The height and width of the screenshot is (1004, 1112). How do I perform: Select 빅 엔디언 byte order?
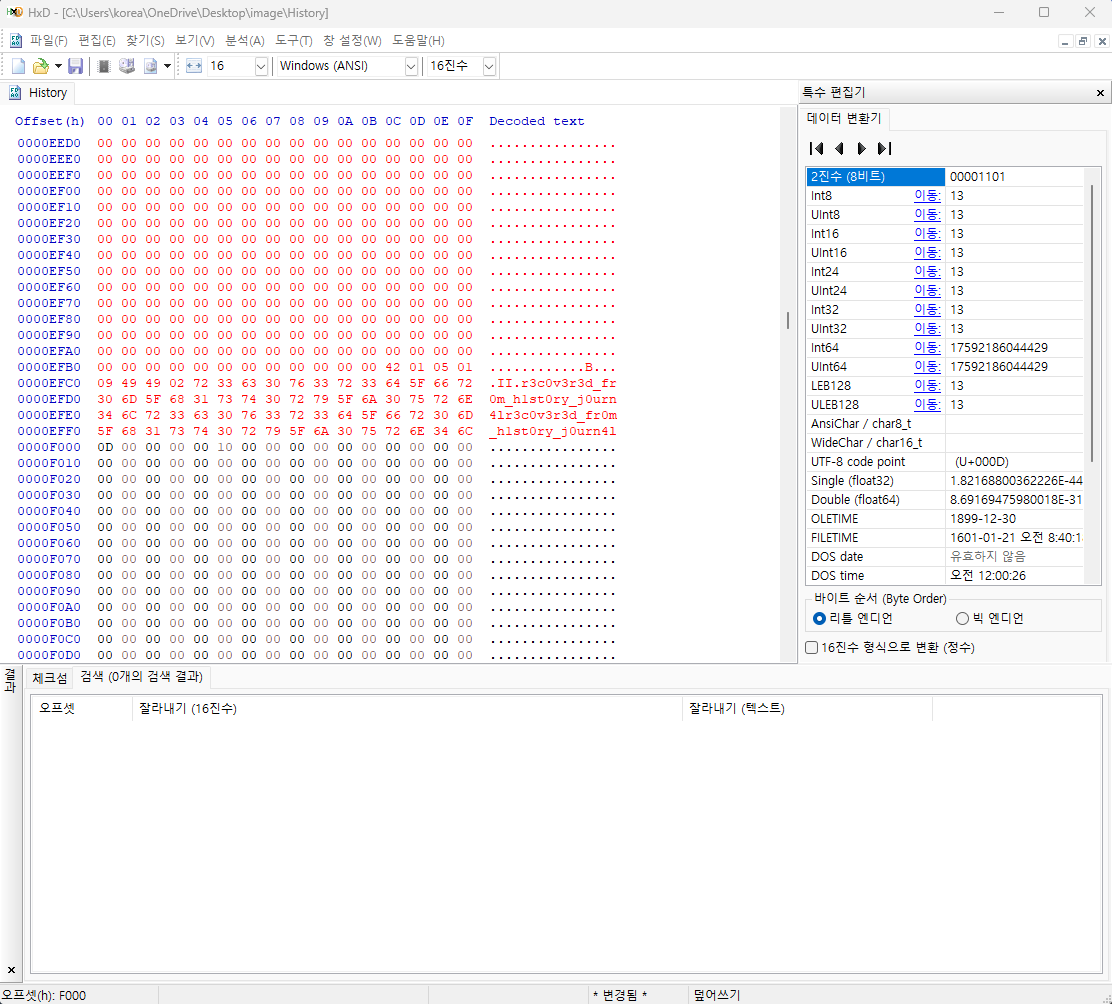coord(963,618)
